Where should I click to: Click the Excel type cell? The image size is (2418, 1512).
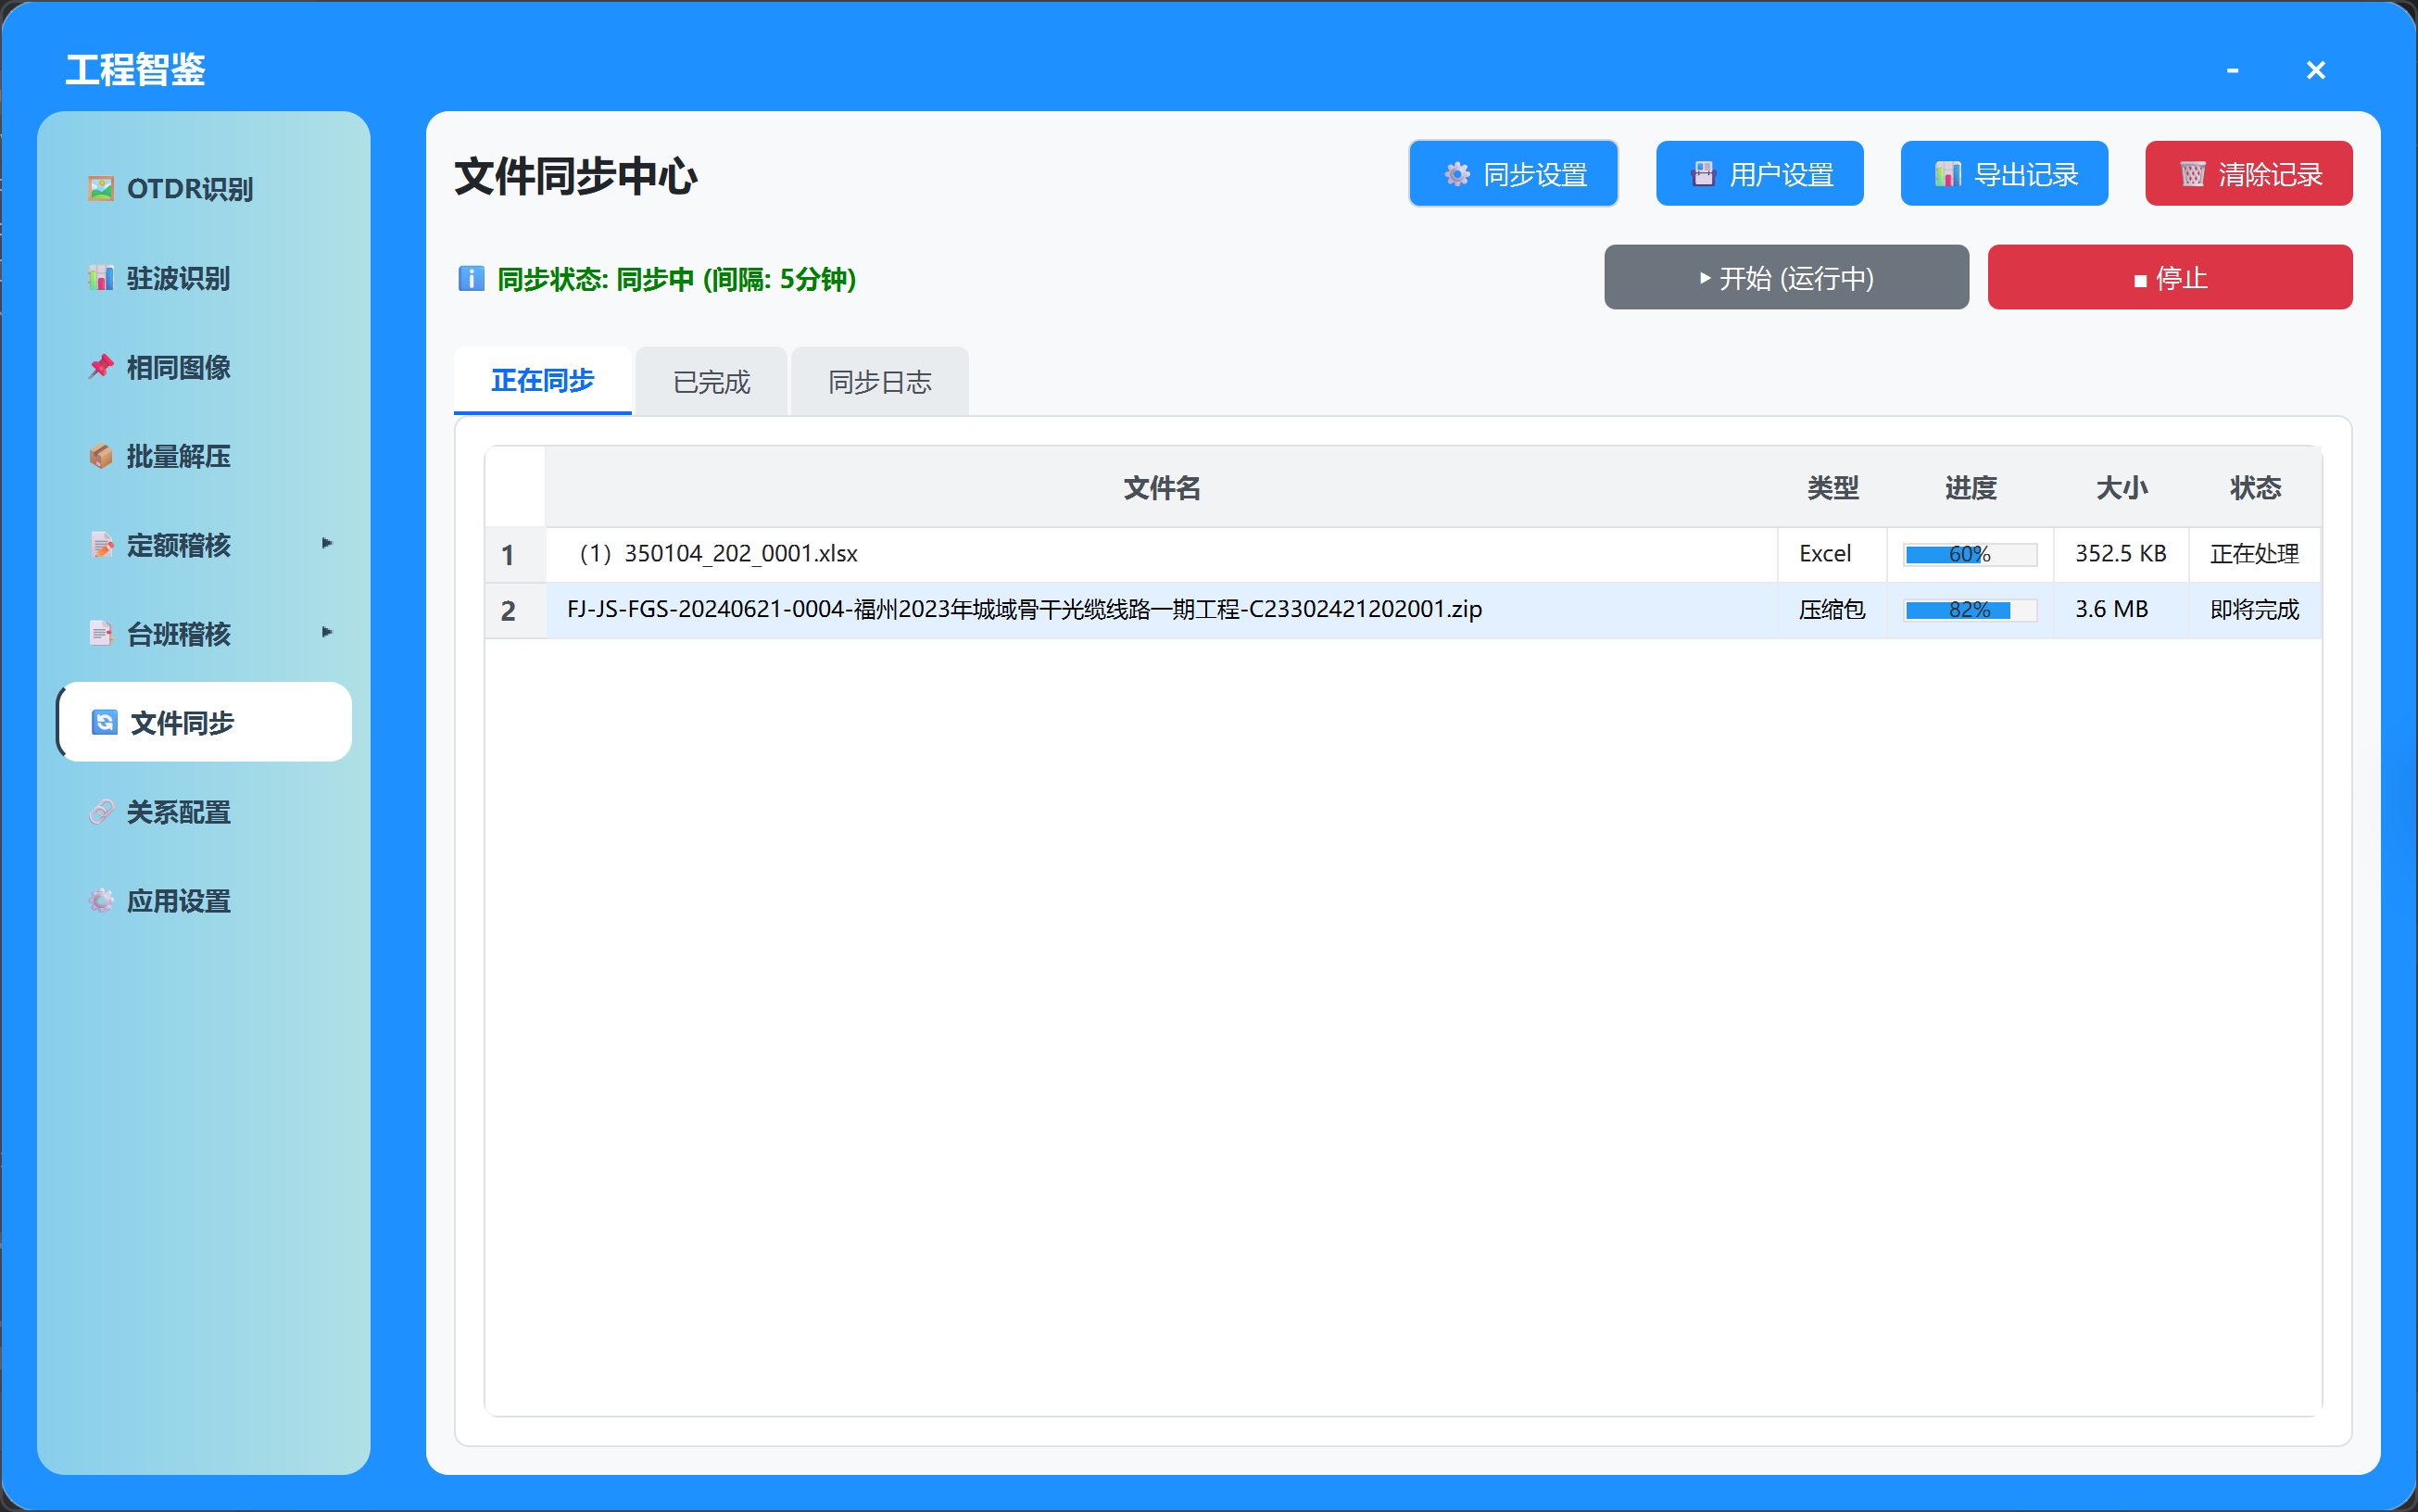[1832, 554]
